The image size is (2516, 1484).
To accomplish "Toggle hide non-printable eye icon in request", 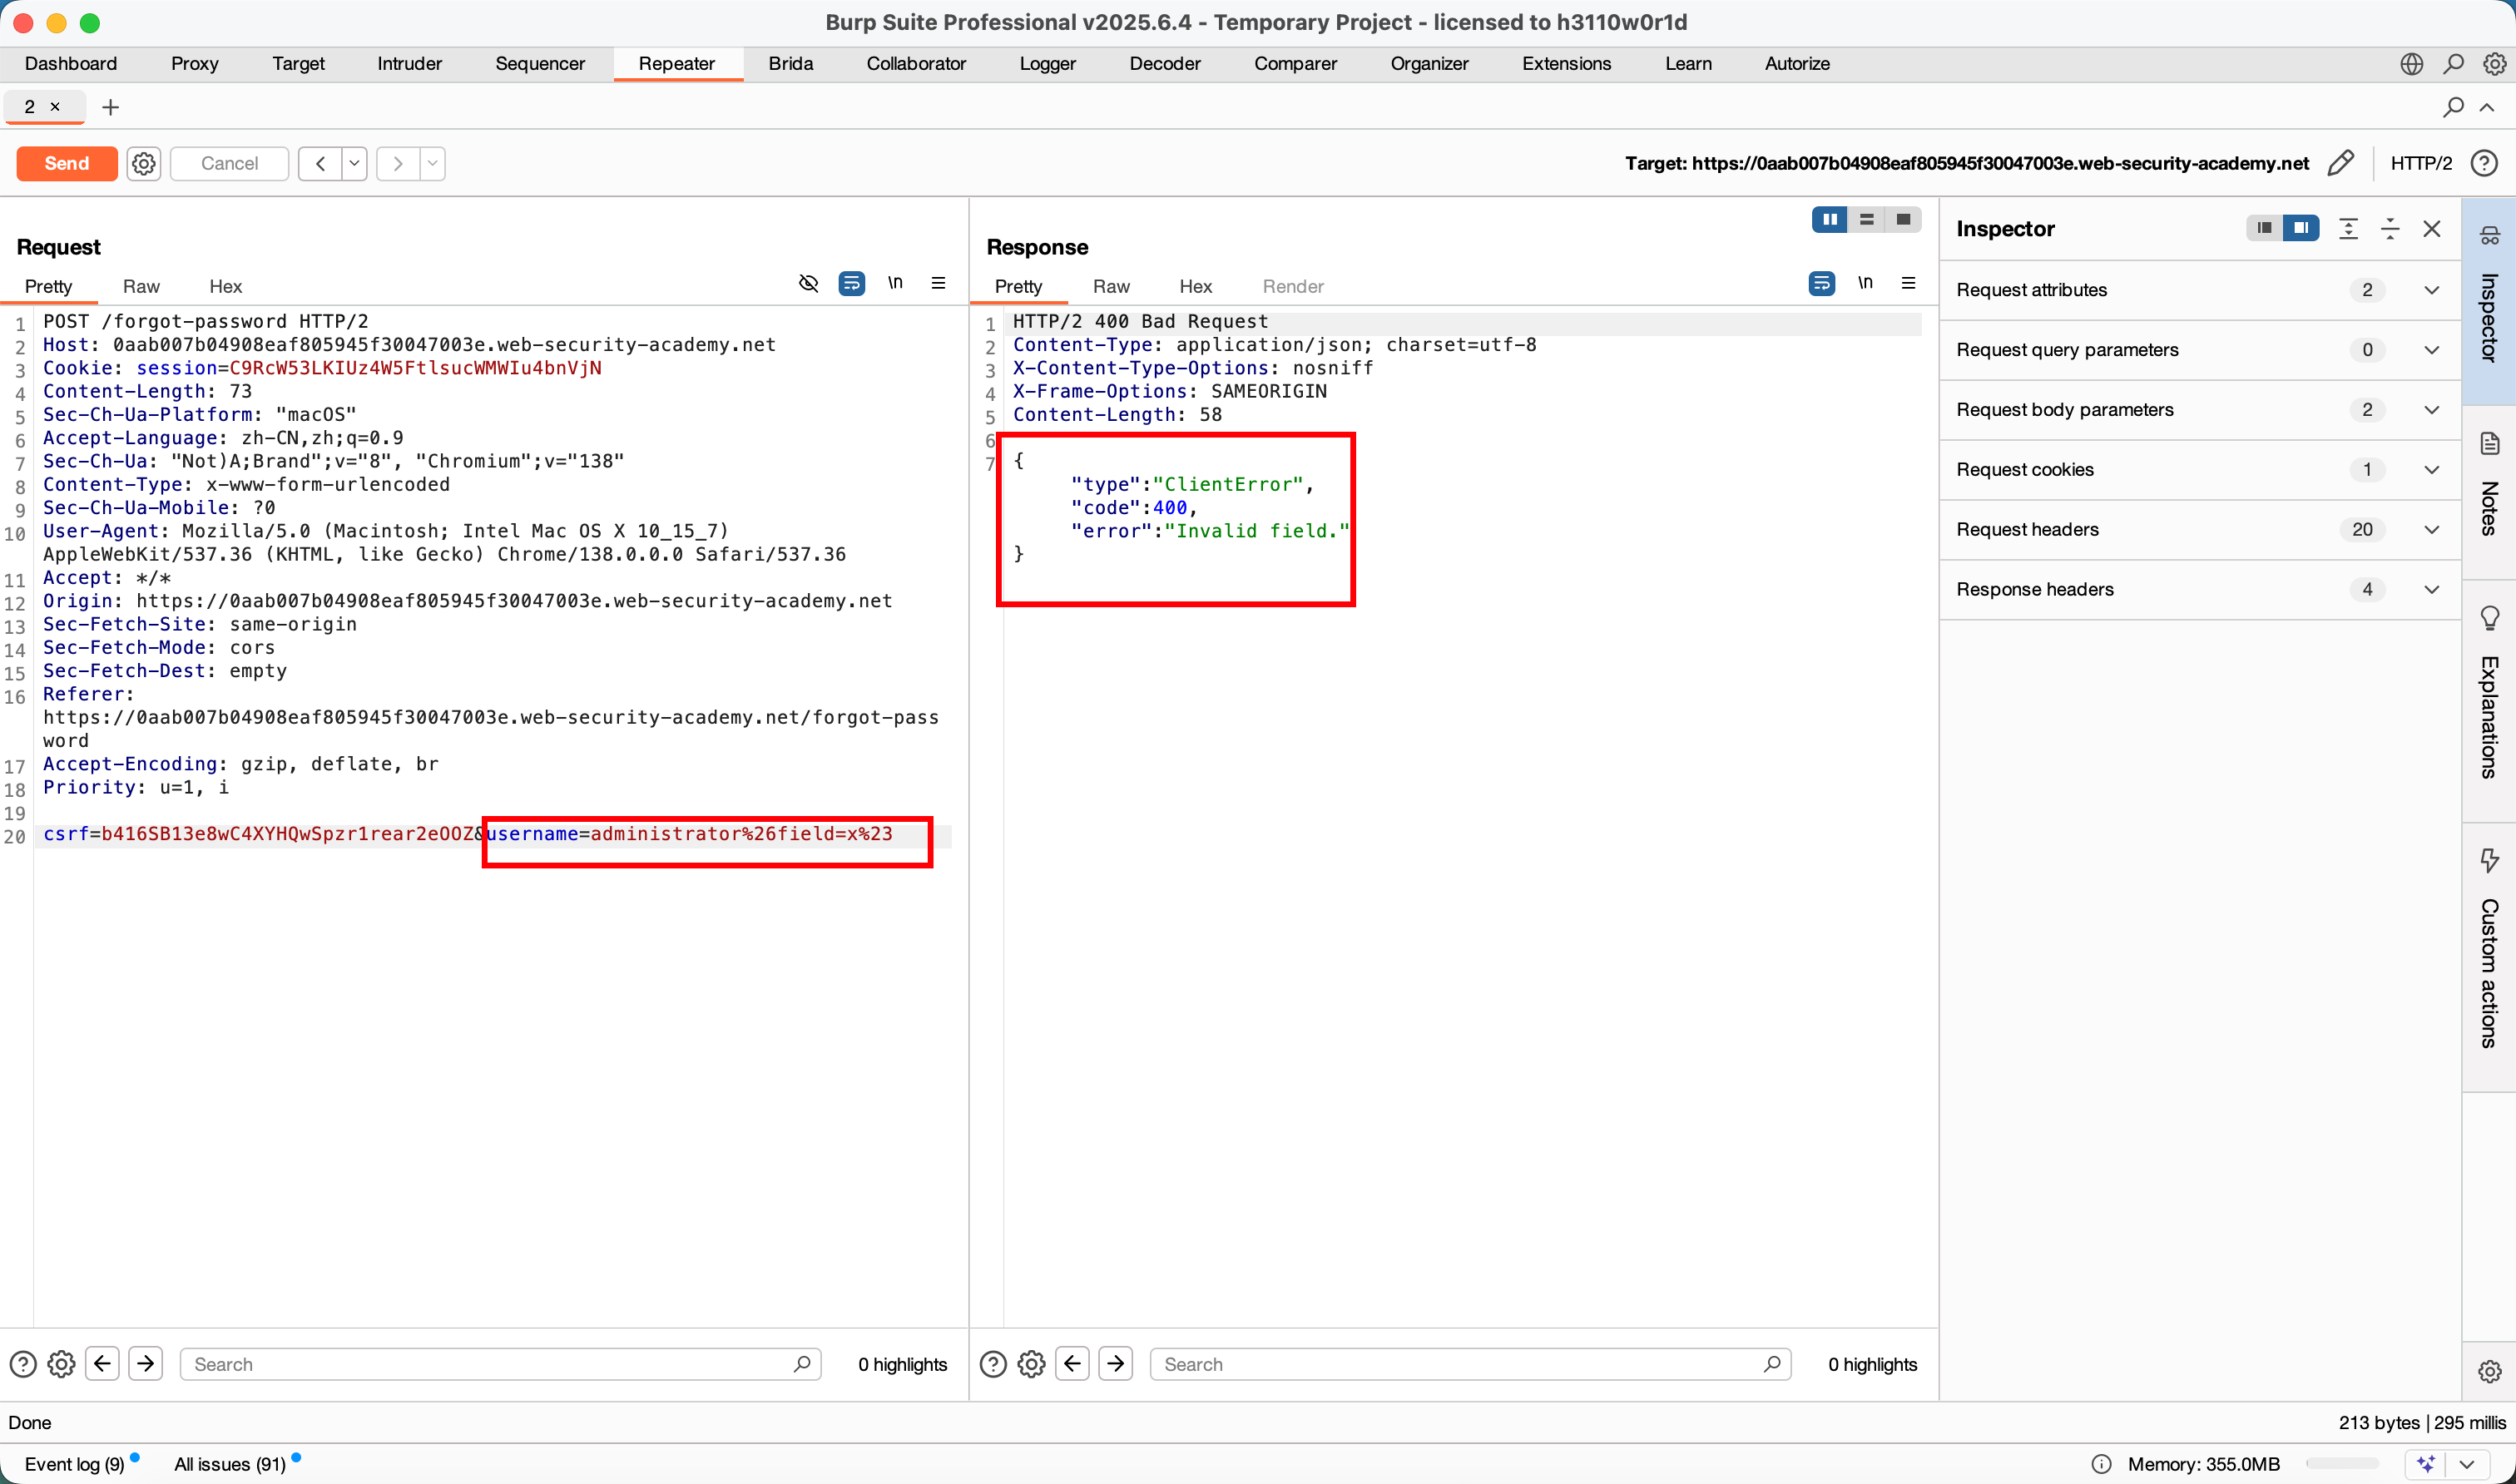I will [809, 283].
